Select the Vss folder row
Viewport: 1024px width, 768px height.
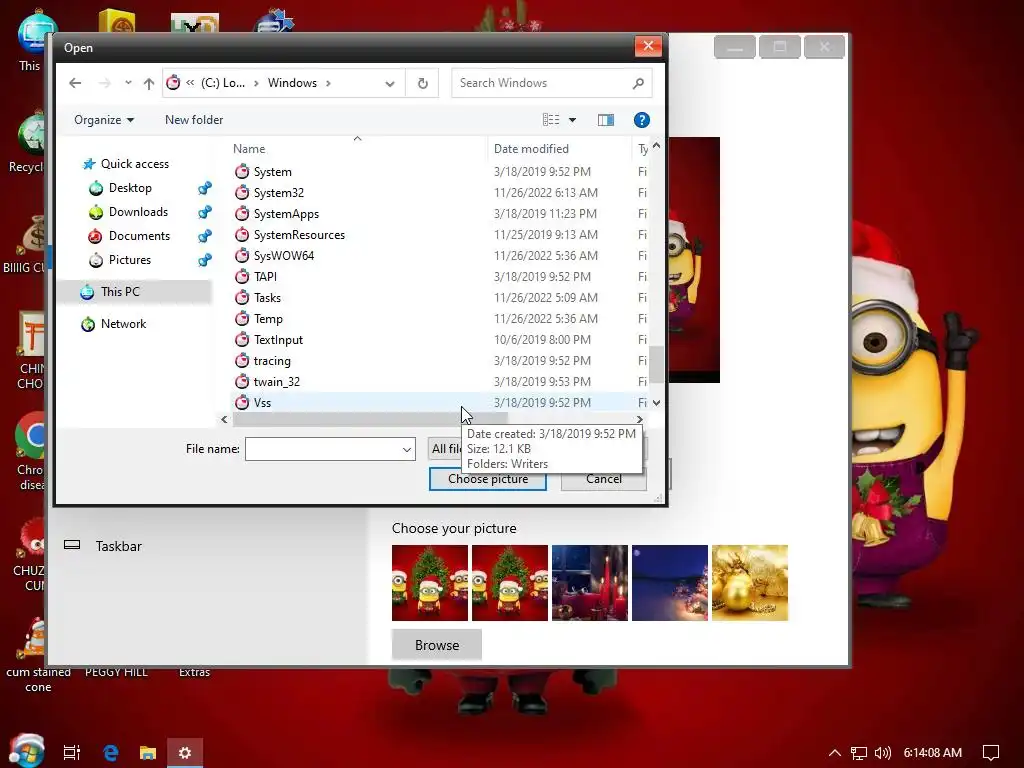(440, 403)
